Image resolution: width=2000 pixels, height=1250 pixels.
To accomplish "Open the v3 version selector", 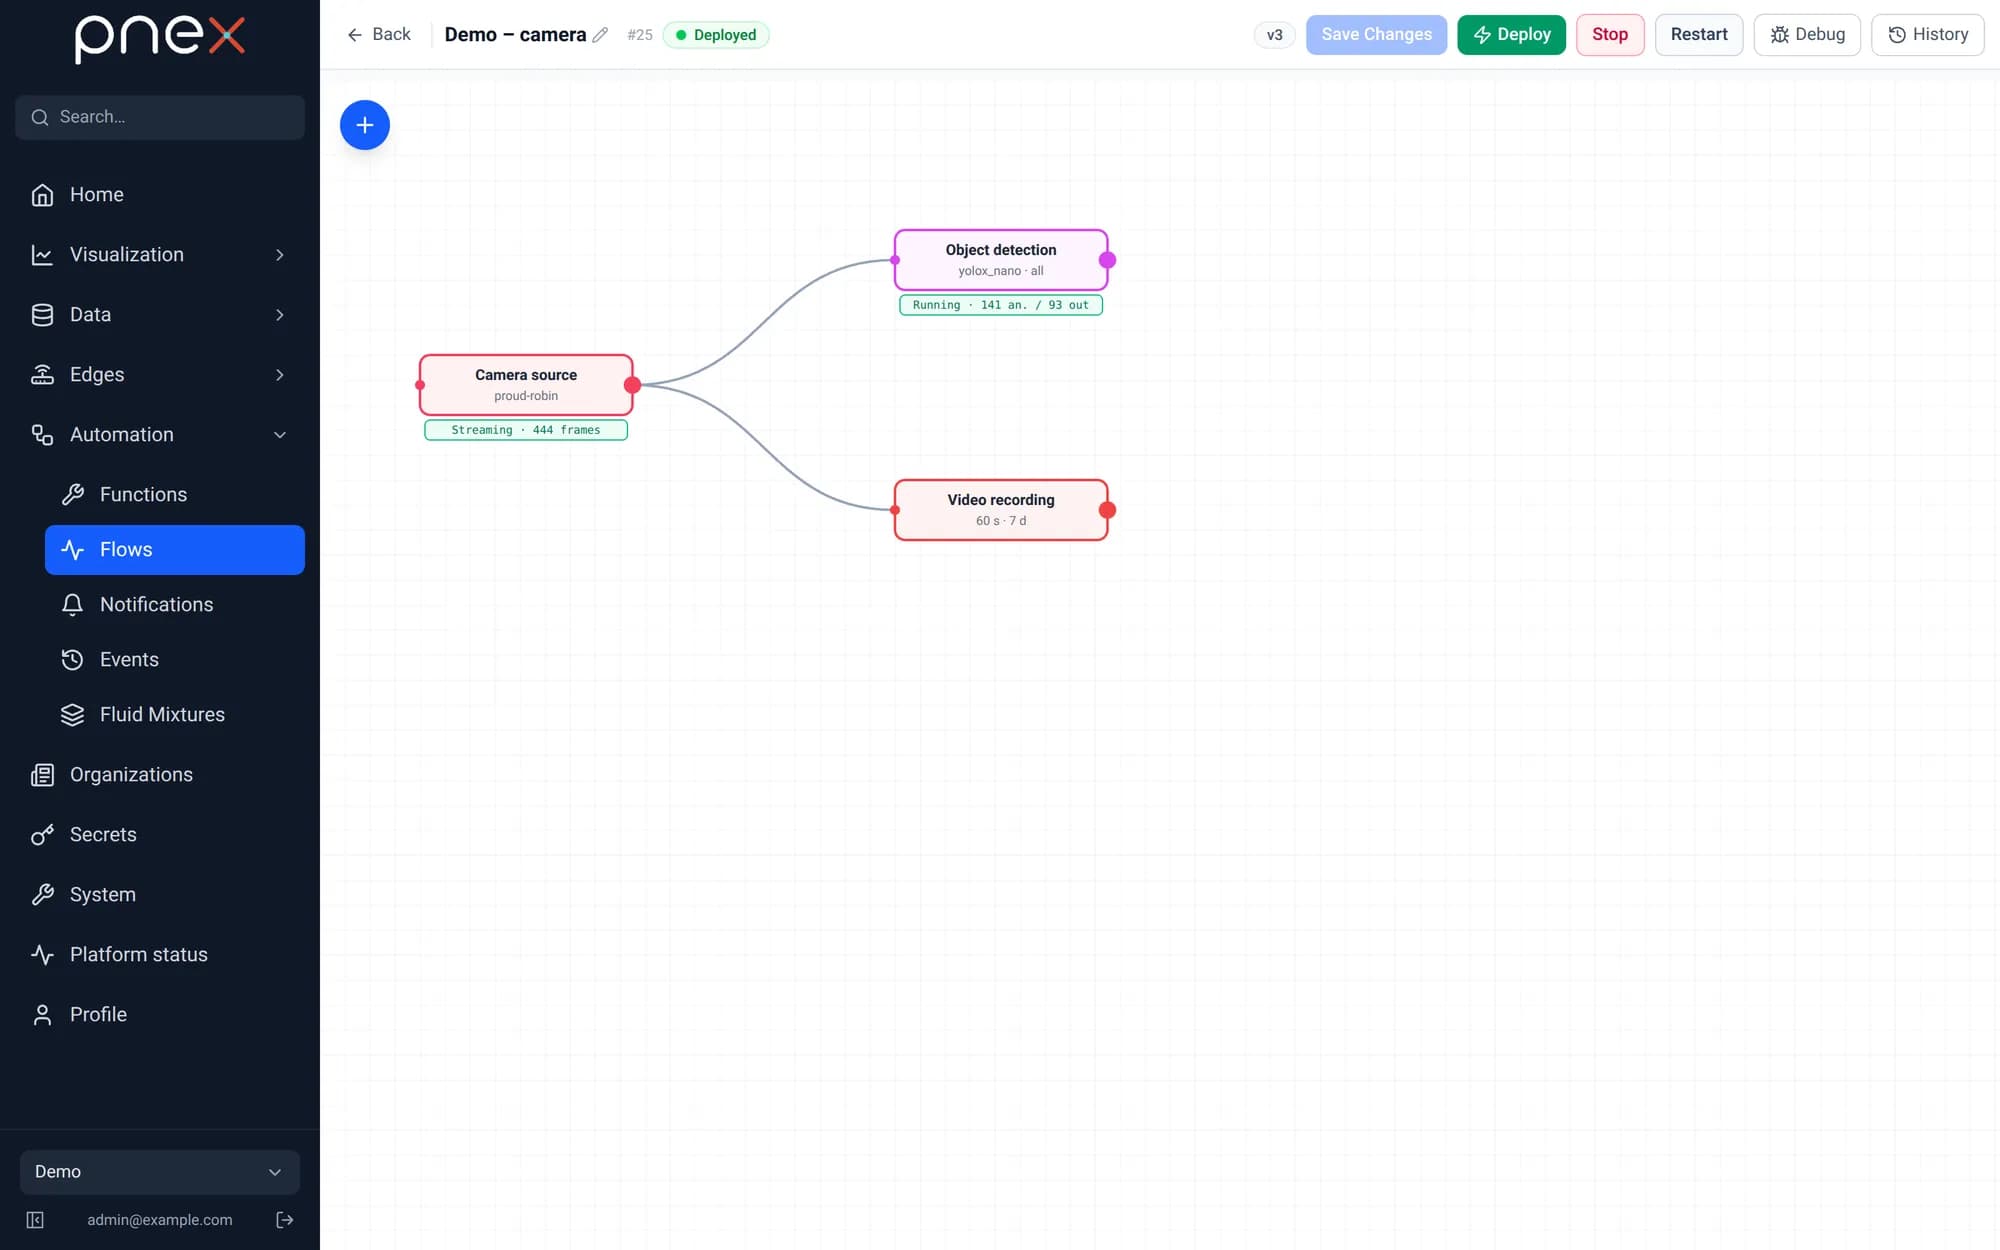I will coord(1274,35).
